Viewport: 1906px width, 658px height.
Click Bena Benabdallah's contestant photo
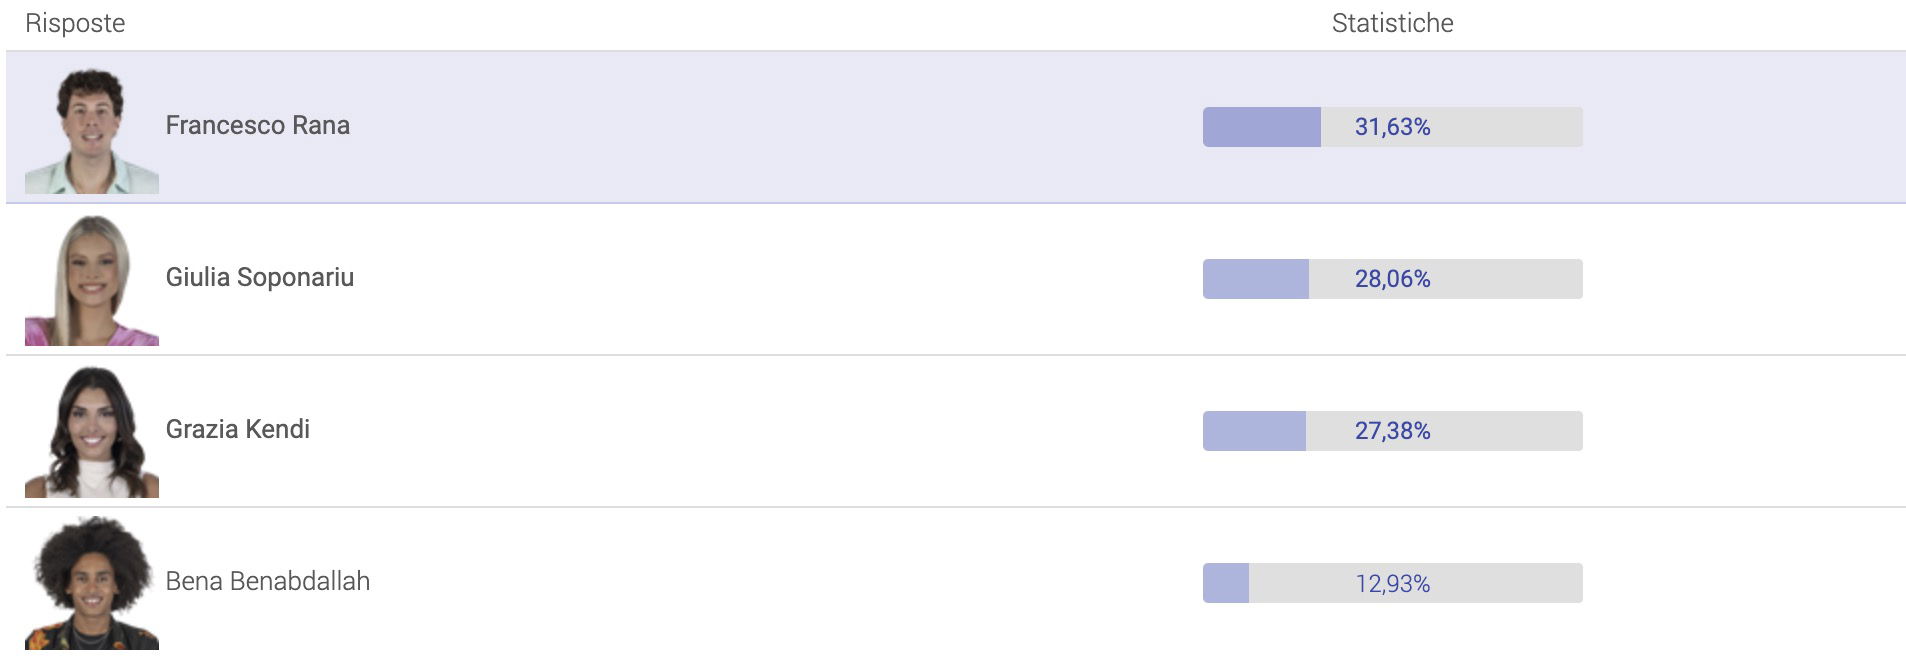click(x=91, y=583)
